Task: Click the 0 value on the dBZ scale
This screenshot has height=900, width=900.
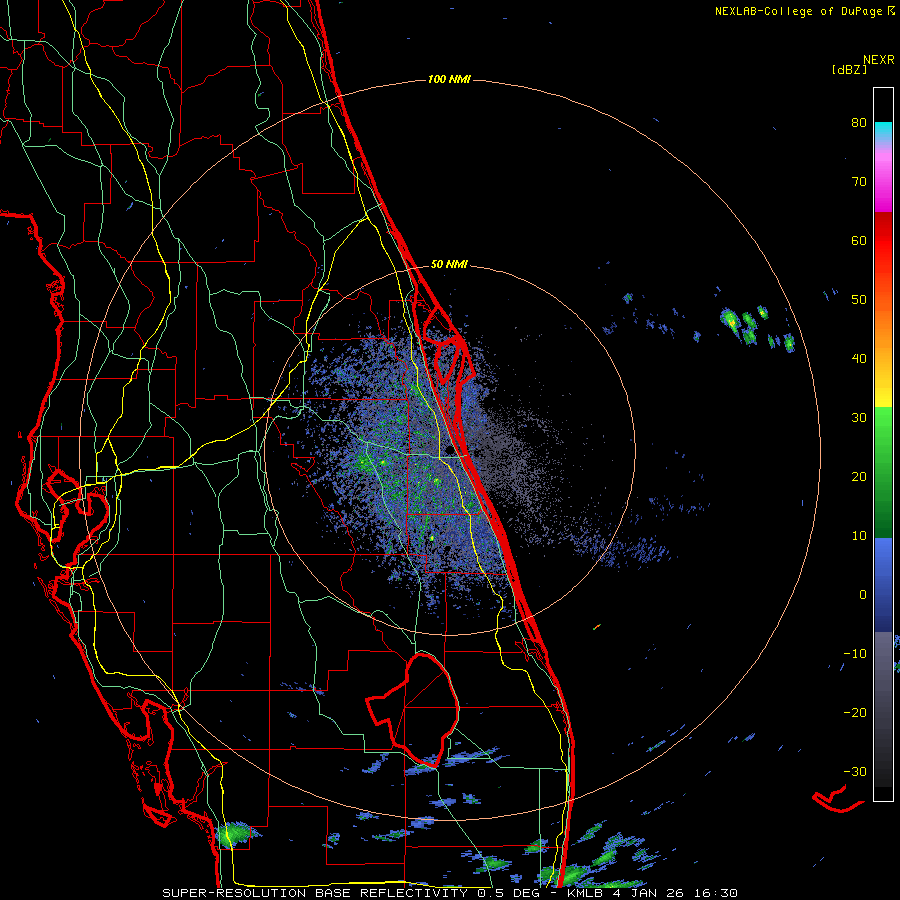Action: 863,595
